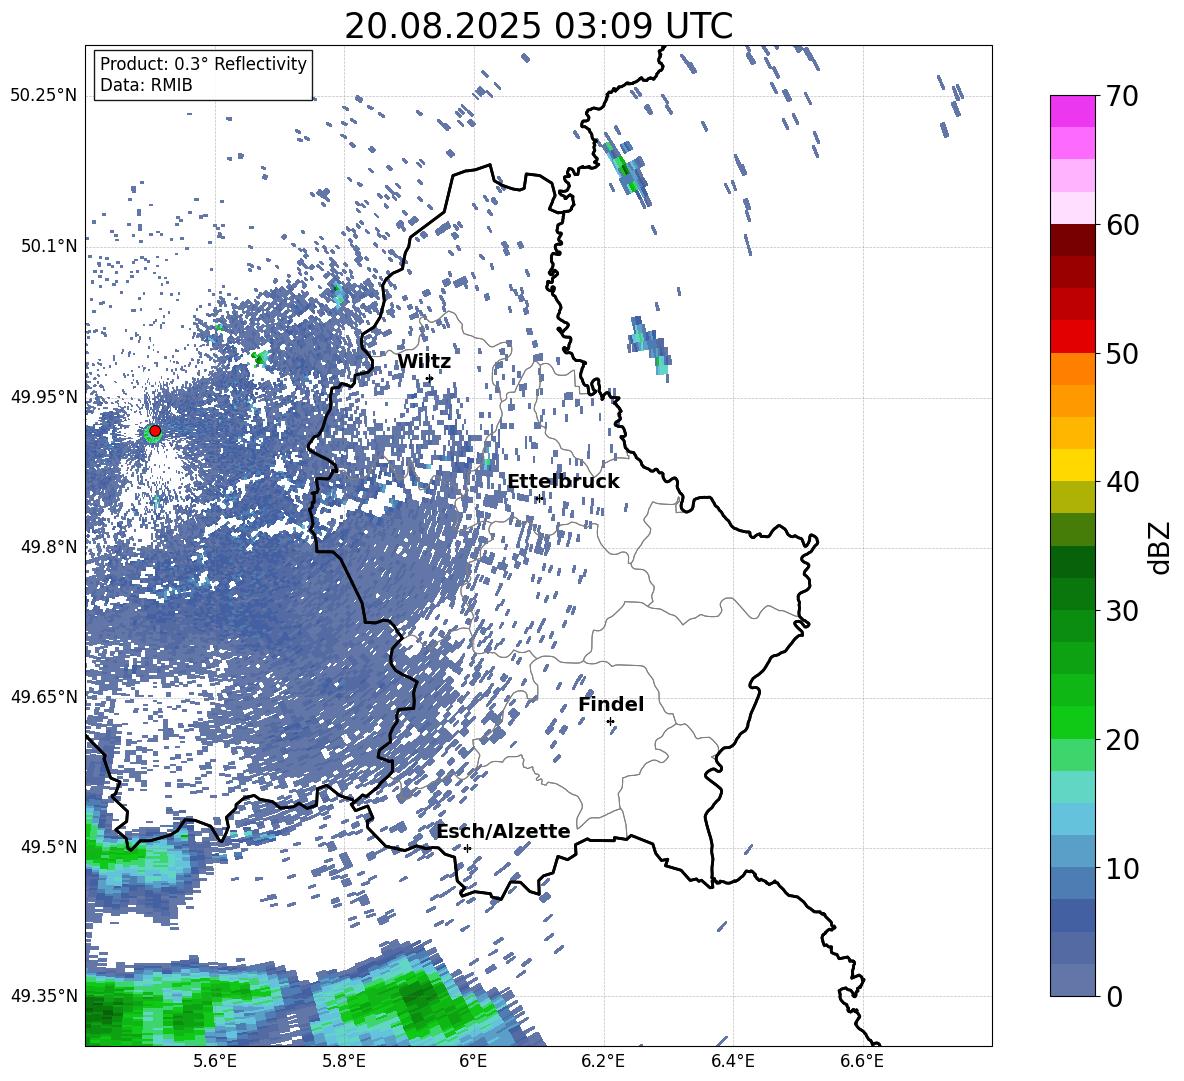1184x1081 pixels.
Task: Select the 'Data: RMIB' text
Action: point(146,85)
